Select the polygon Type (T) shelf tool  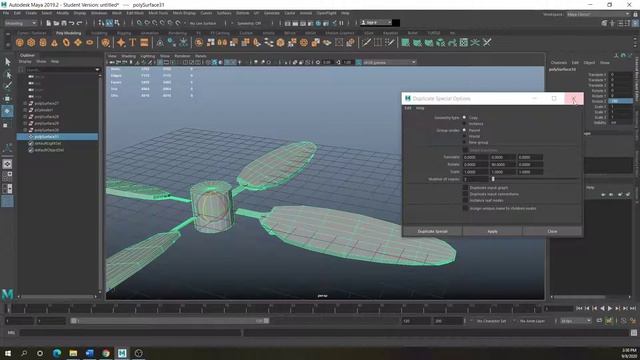pyautogui.click(x=133, y=42)
